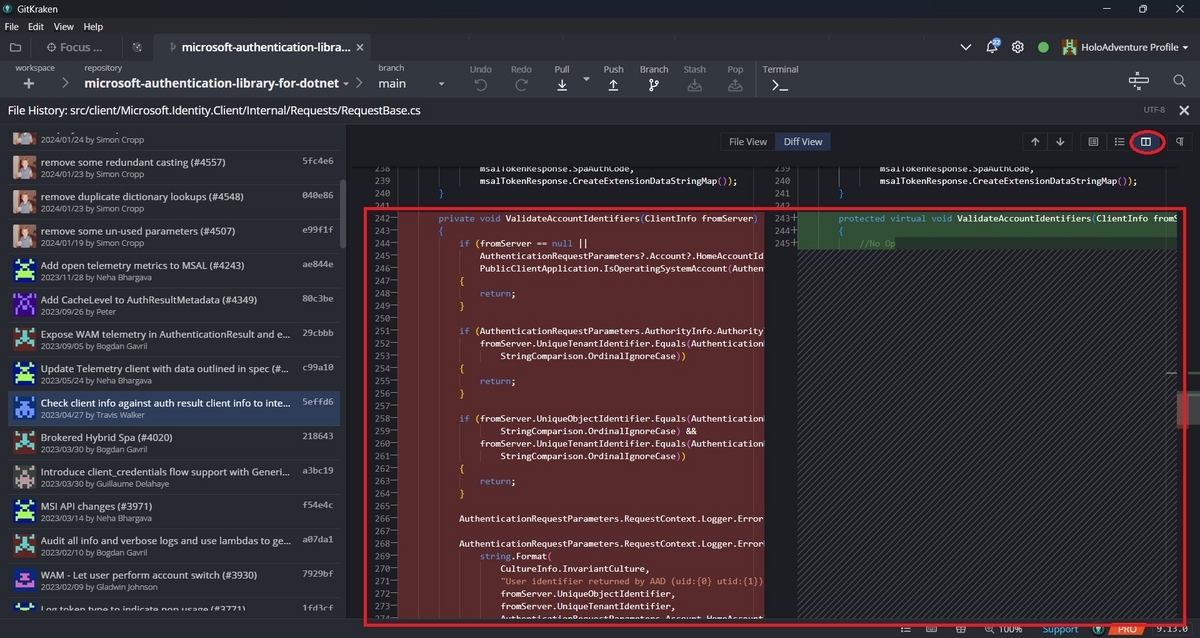This screenshot has width=1200, height=638.
Task: Expand the workspace breadcrumb chevron
Action: click(x=66, y=84)
